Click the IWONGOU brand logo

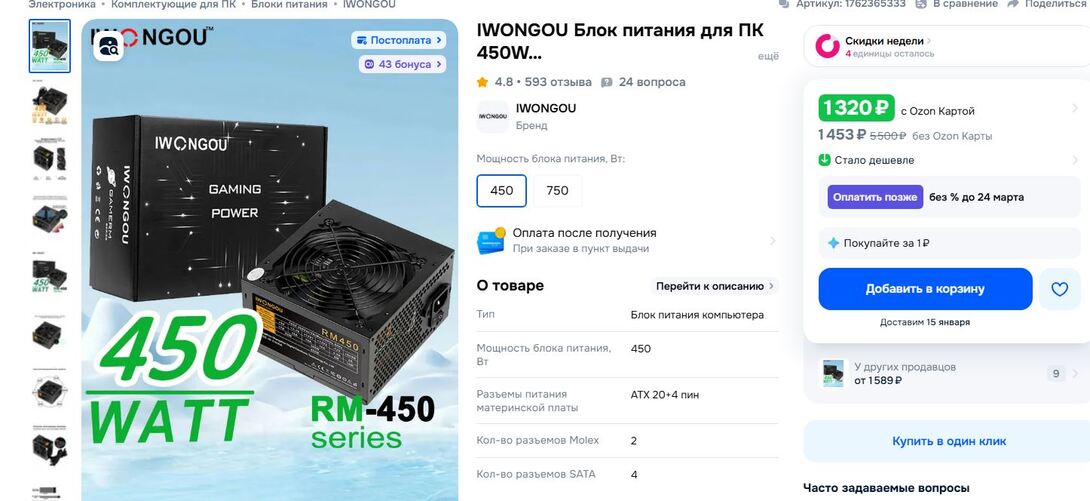coord(493,116)
